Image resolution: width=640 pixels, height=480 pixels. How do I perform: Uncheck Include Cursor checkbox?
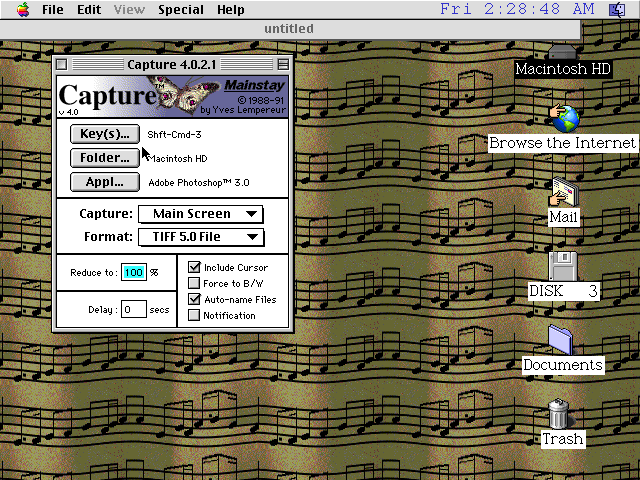(x=194, y=267)
